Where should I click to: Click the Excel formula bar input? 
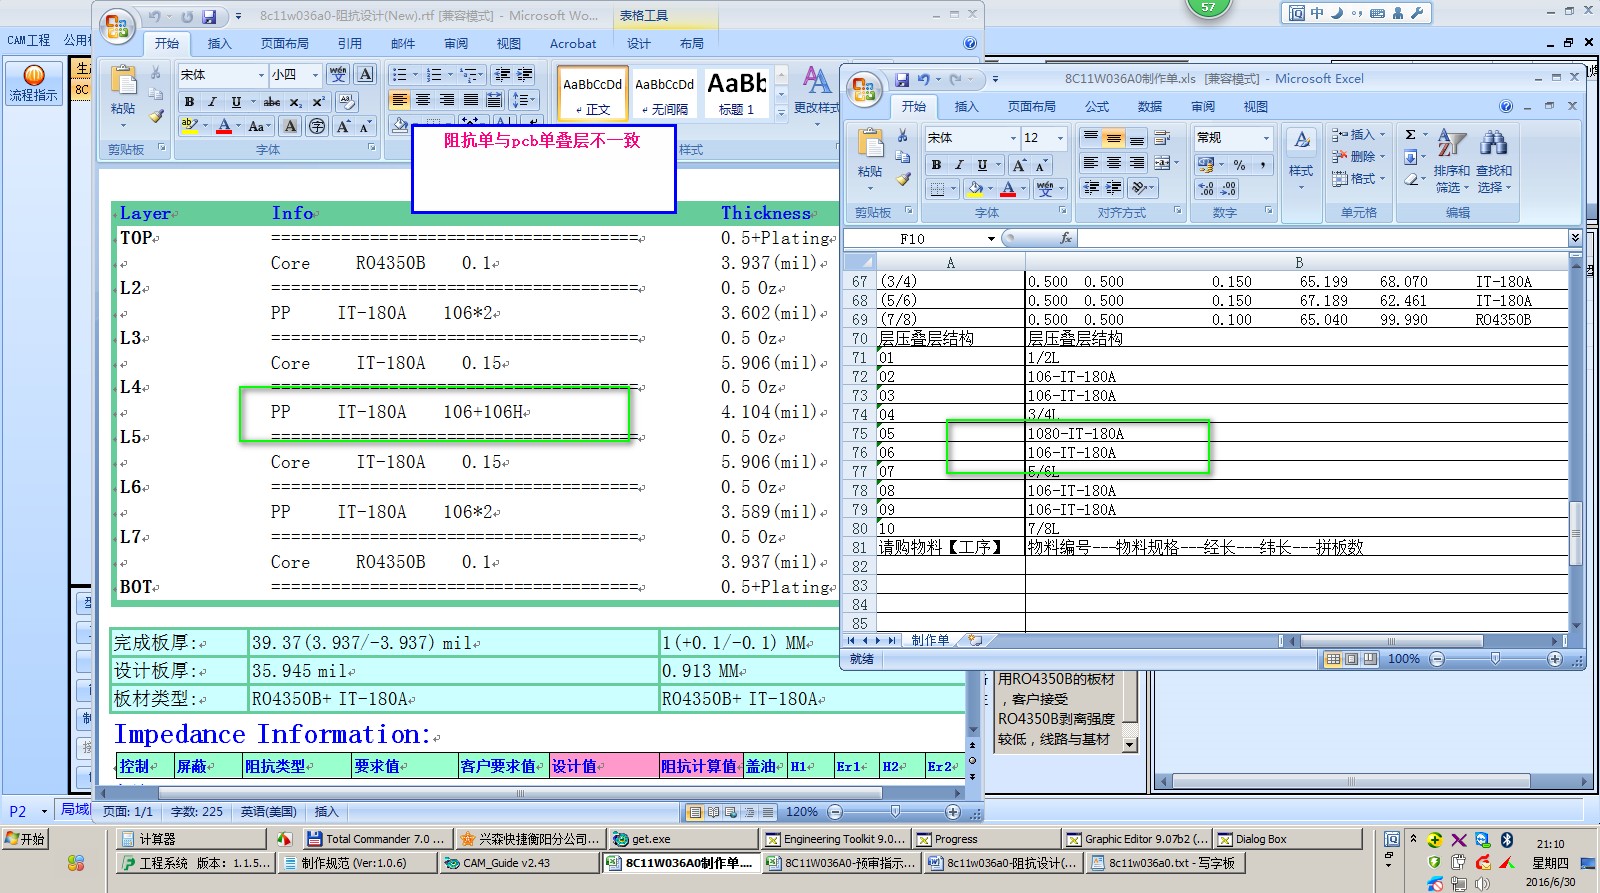pos(1321,238)
